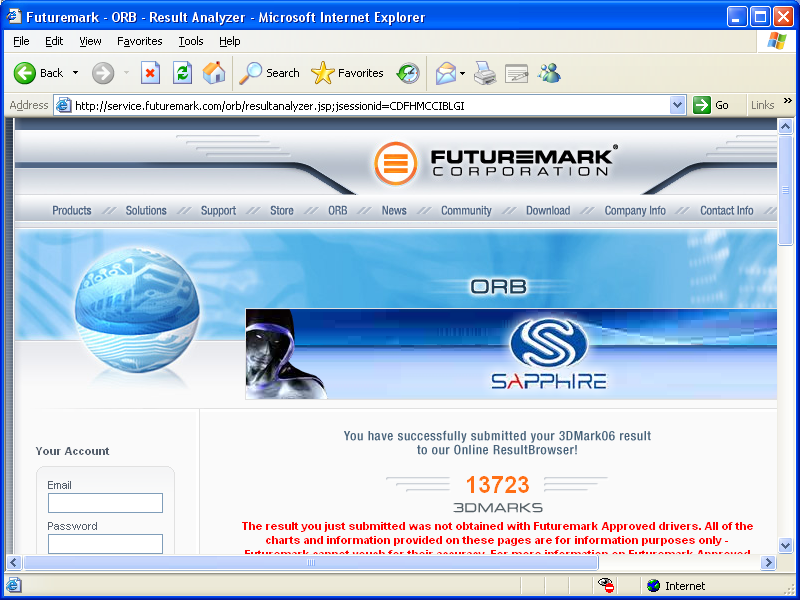The image size is (800, 600).
Task: Print the page with the printer icon
Action: point(485,73)
